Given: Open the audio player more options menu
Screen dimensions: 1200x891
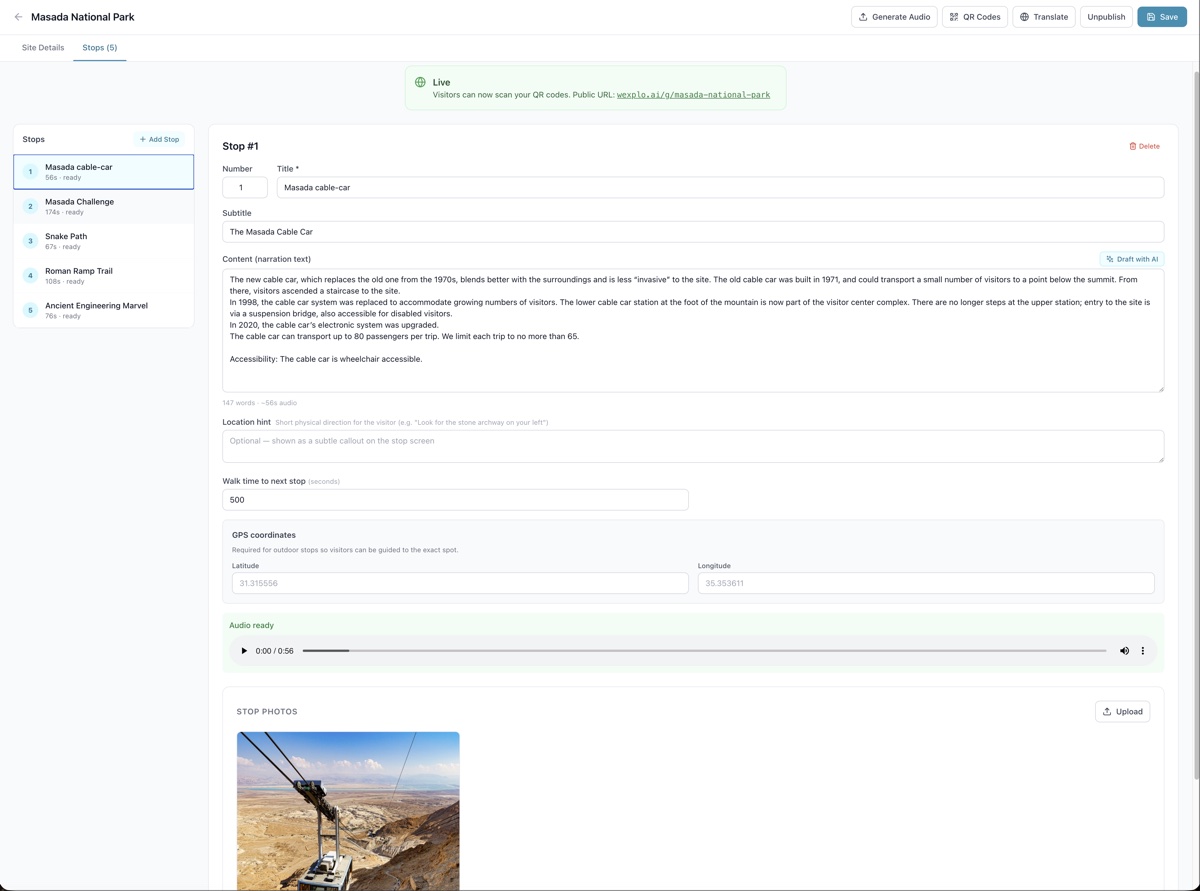Looking at the screenshot, I should pyautogui.click(x=1143, y=651).
